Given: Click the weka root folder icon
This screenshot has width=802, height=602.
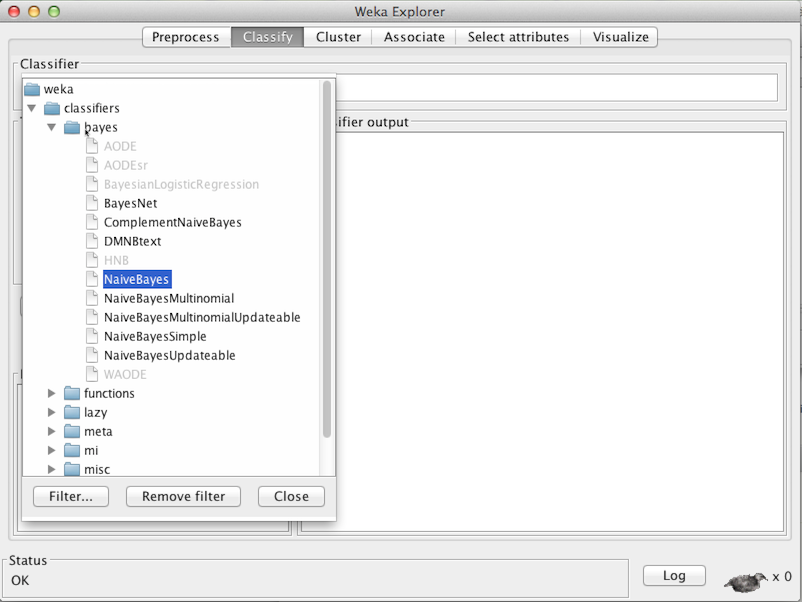Looking at the screenshot, I should click(32, 89).
